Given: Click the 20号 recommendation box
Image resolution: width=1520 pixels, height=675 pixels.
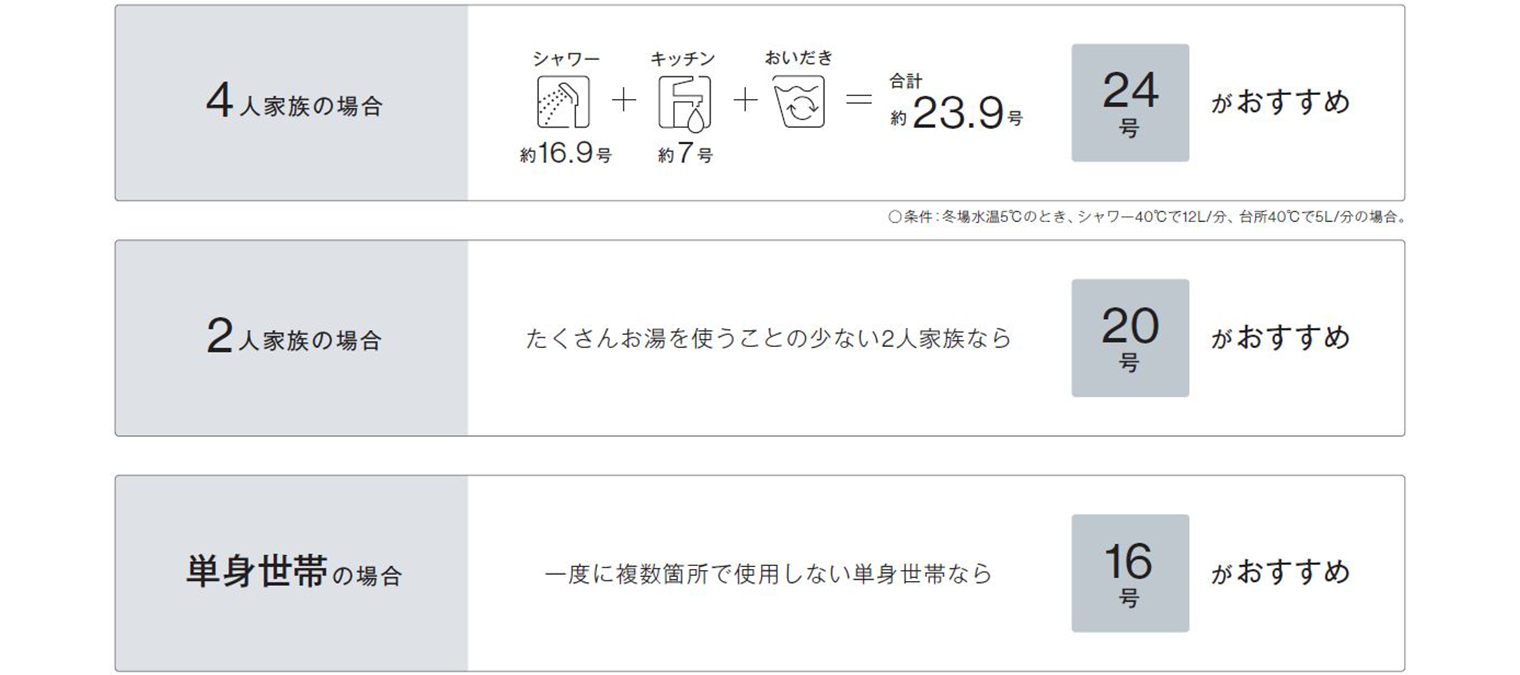Looking at the screenshot, I should pyautogui.click(x=1130, y=338).
